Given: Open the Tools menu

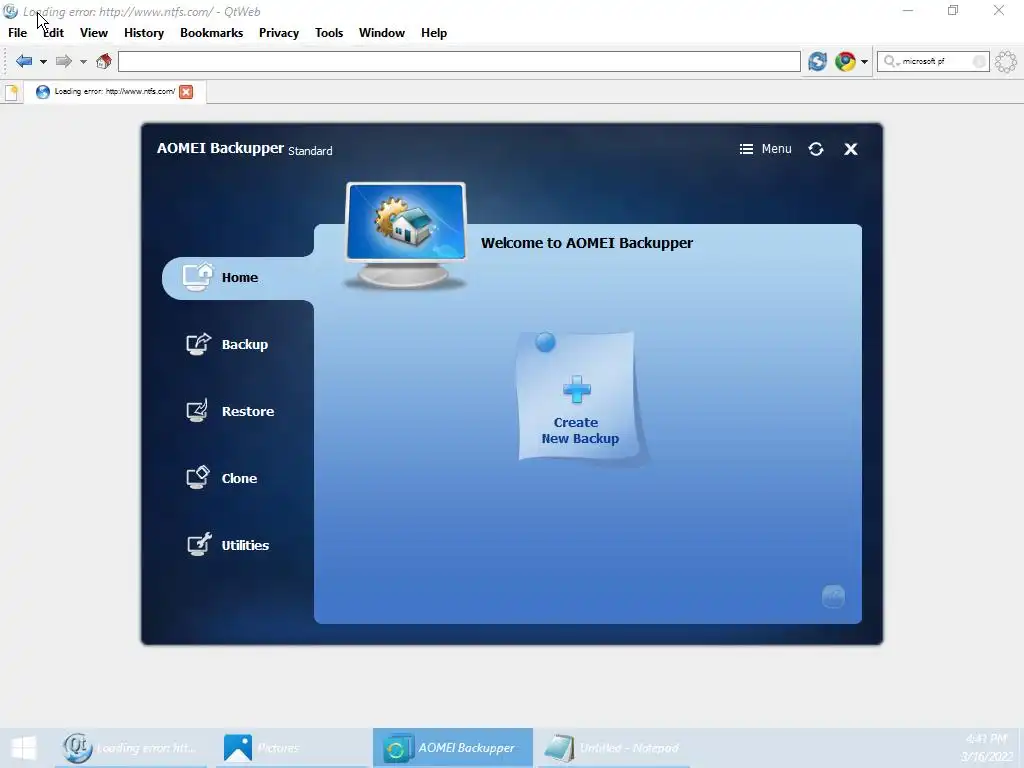Looking at the screenshot, I should pyautogui.click(x=328, y=33).
